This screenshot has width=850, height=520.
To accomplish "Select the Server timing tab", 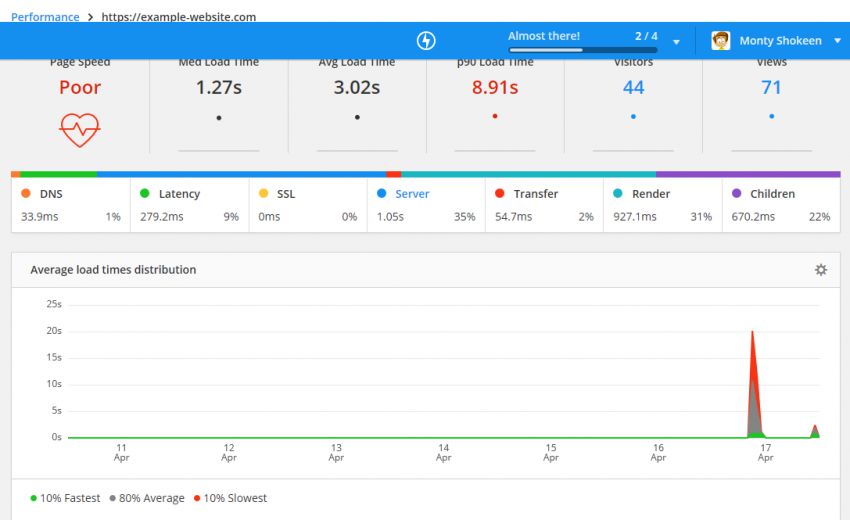I will [x=426, y=206].
